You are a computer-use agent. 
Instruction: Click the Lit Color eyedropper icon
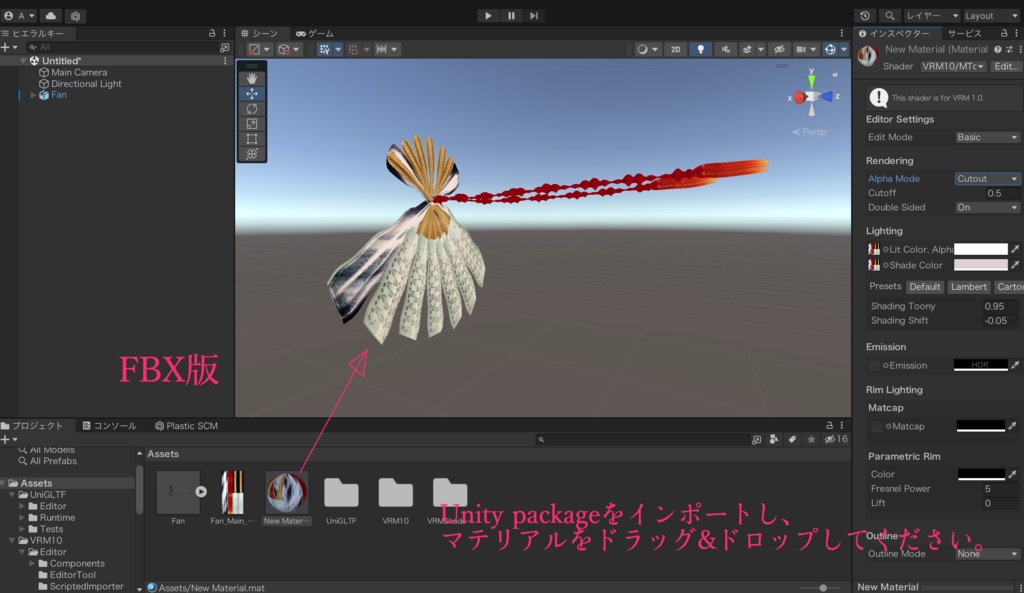[x=1015, y=249]
